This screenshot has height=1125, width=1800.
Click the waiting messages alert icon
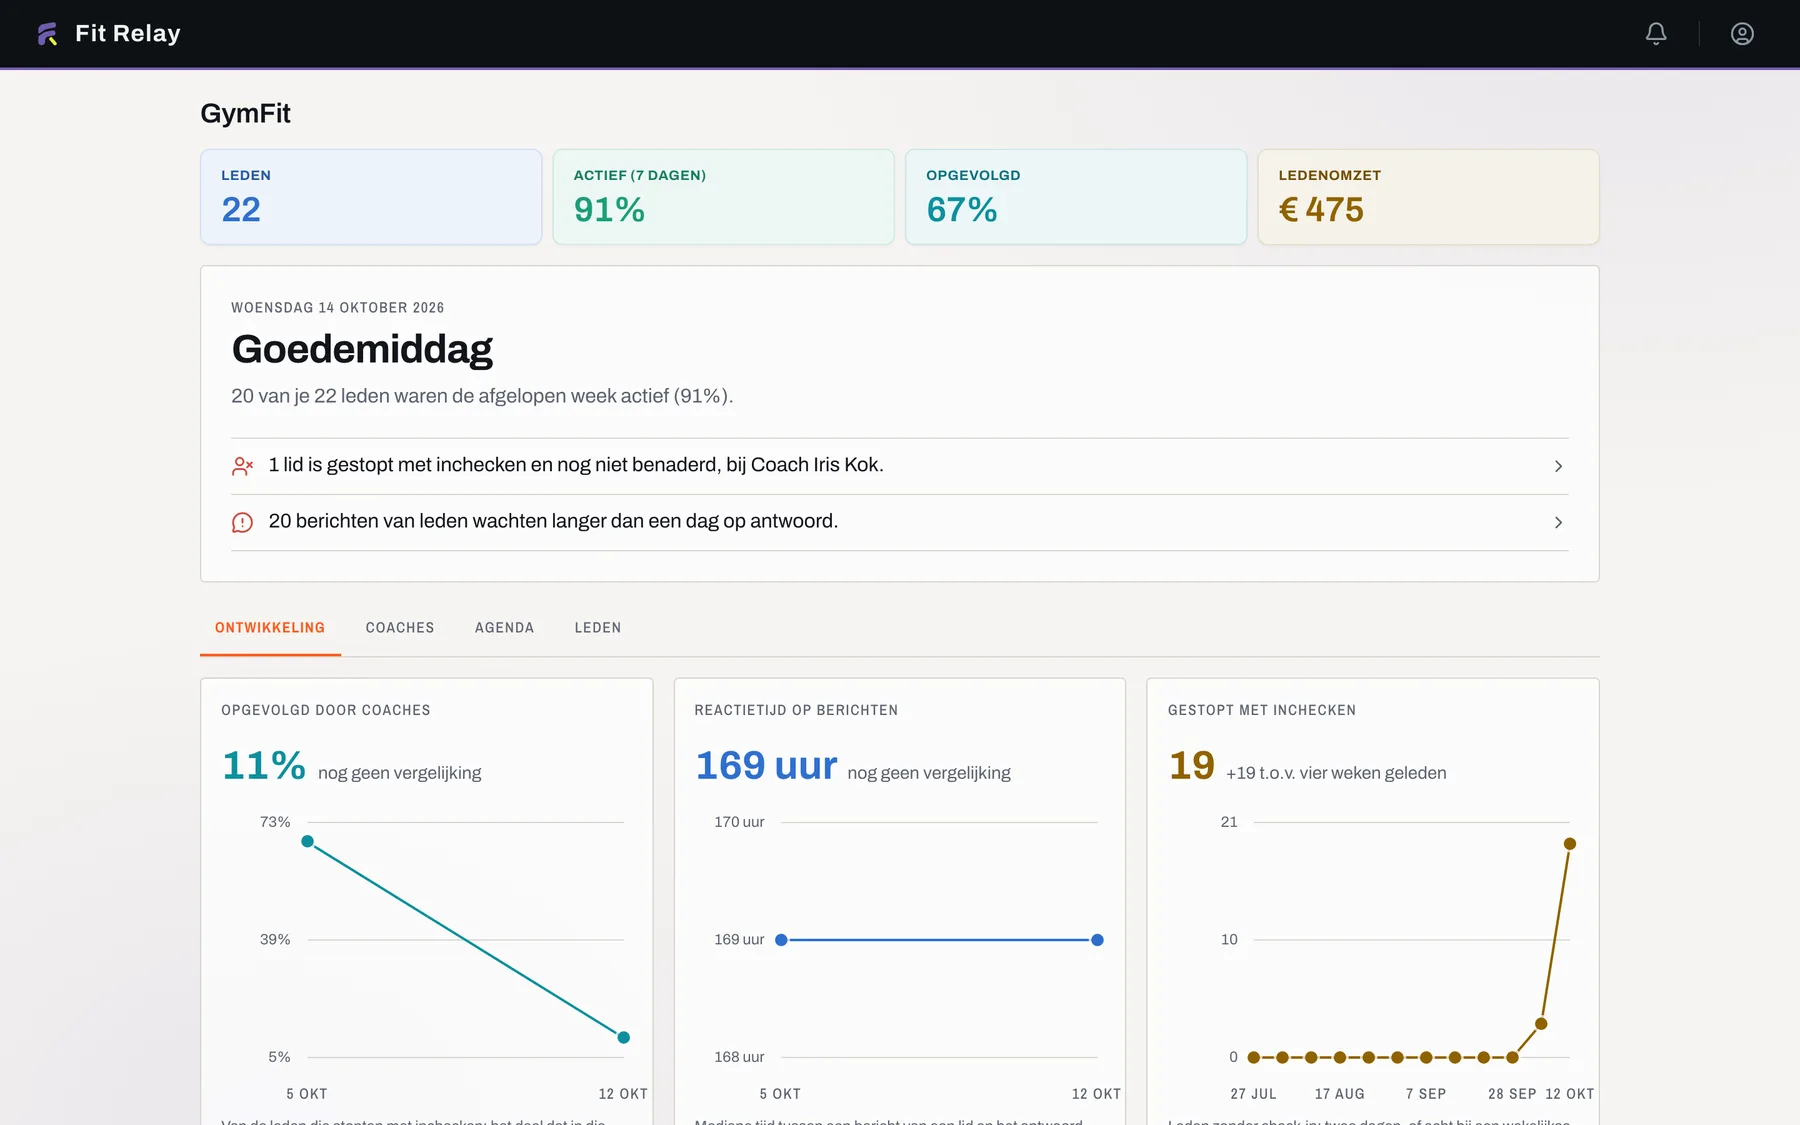click(242, 522)
